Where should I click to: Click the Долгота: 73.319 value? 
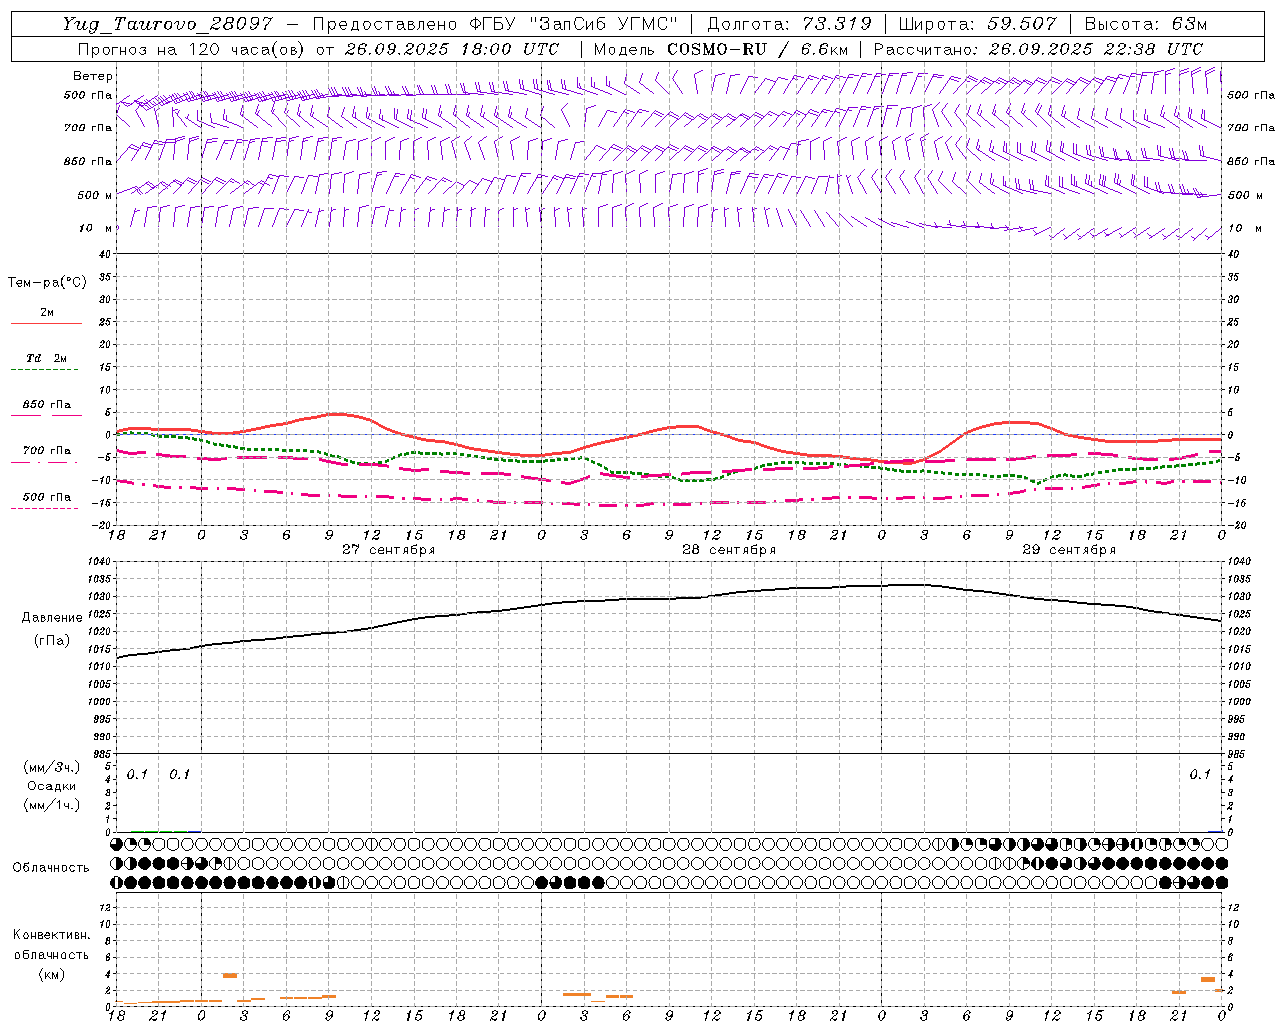point(789,24)
